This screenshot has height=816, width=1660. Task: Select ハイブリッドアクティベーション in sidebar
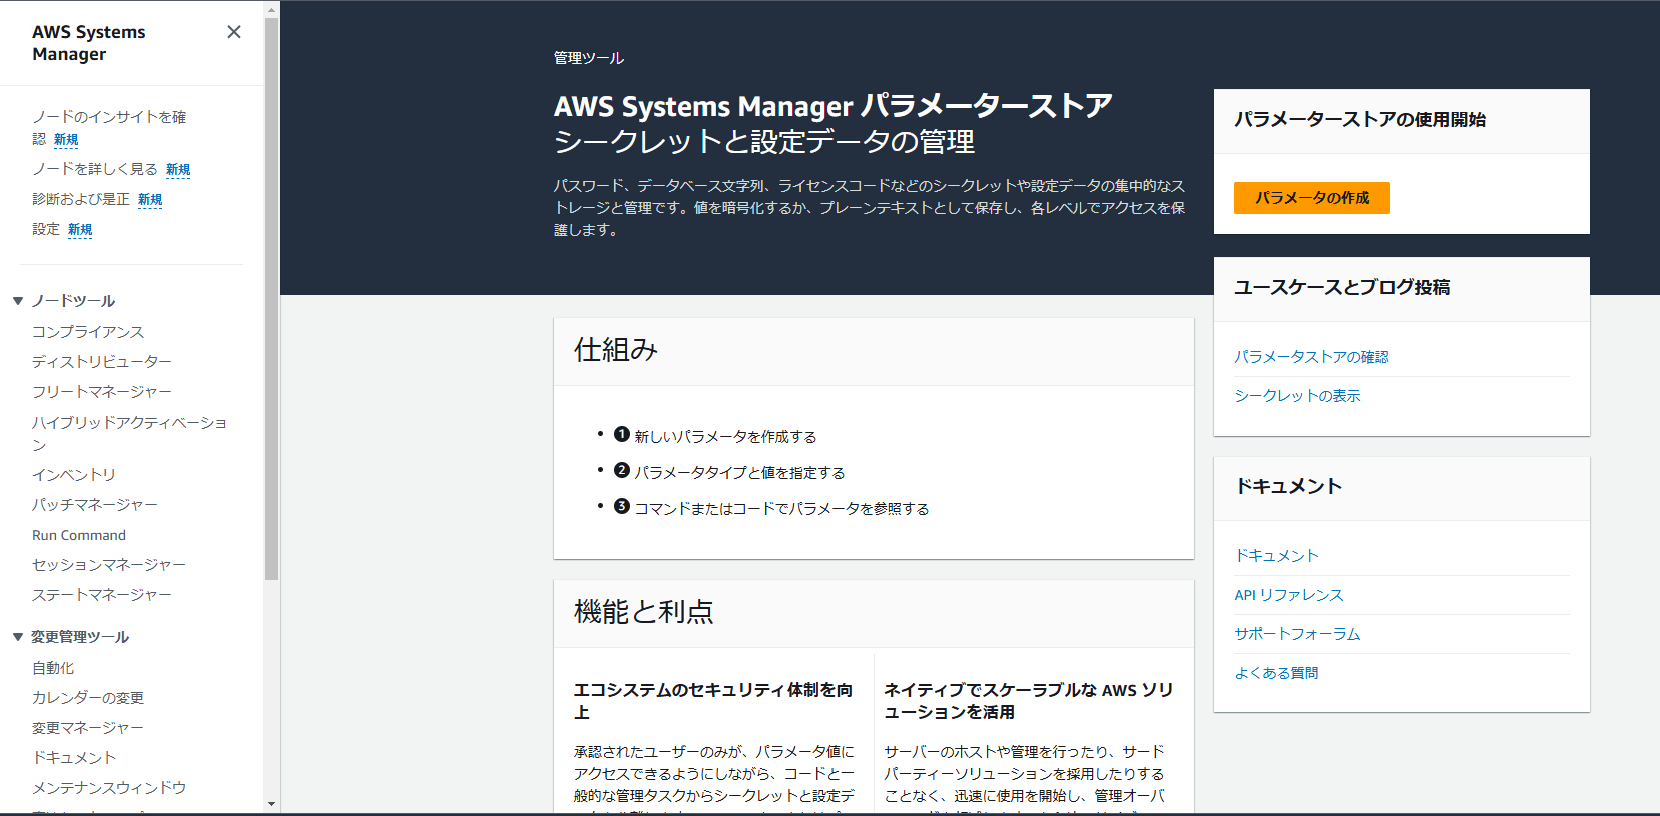pyautogui.click(x=130, y=433)
